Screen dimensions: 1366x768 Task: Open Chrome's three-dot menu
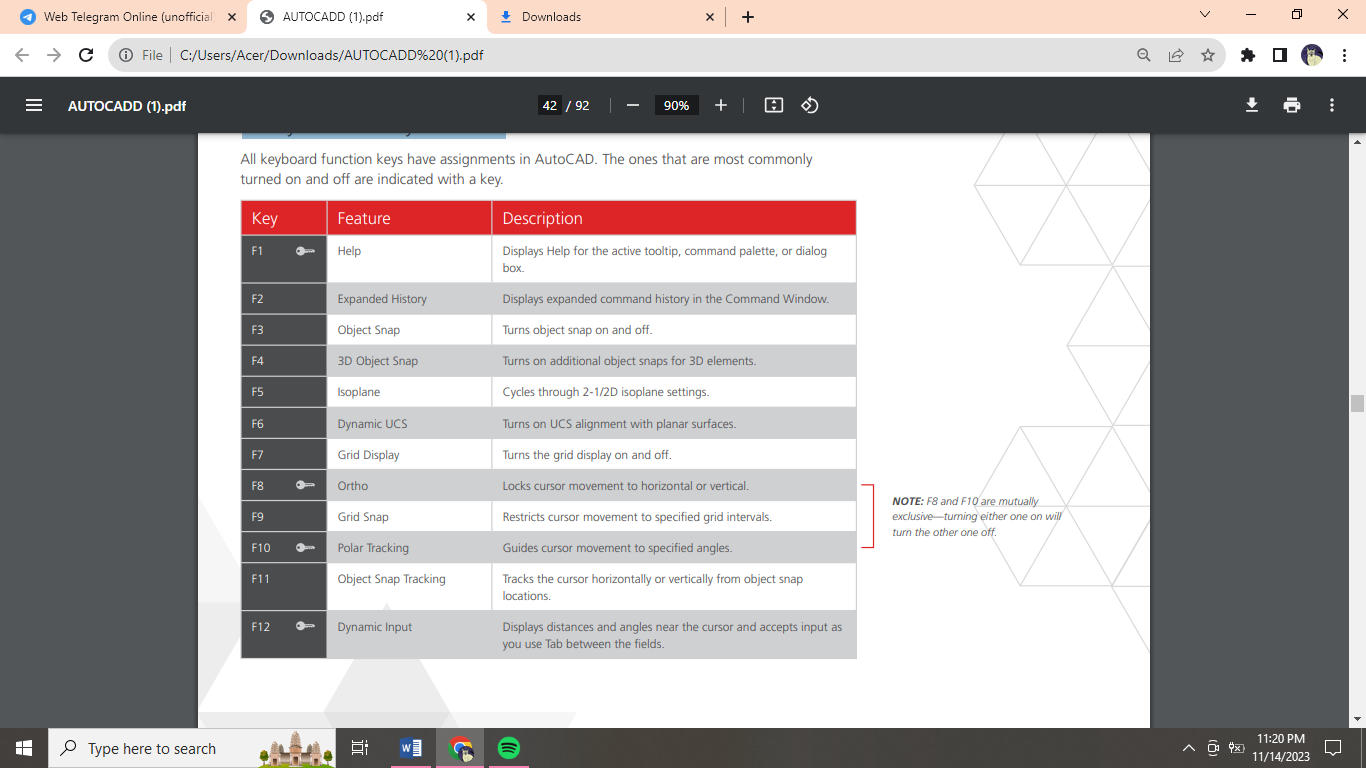1343,55
